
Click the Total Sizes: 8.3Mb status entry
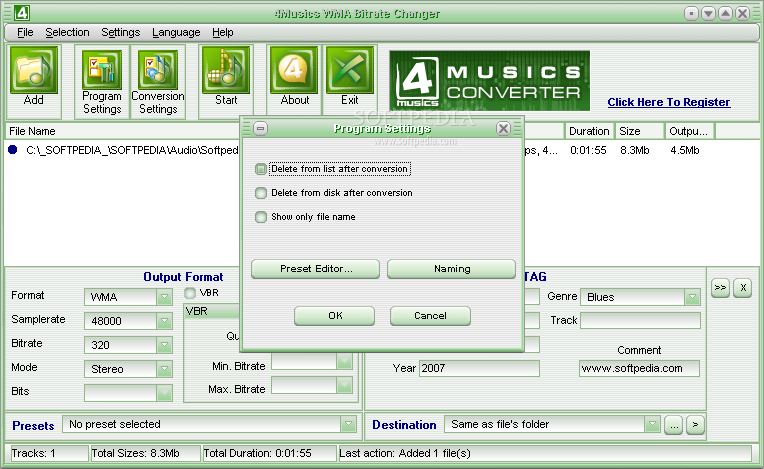click(x=145, y=453)
